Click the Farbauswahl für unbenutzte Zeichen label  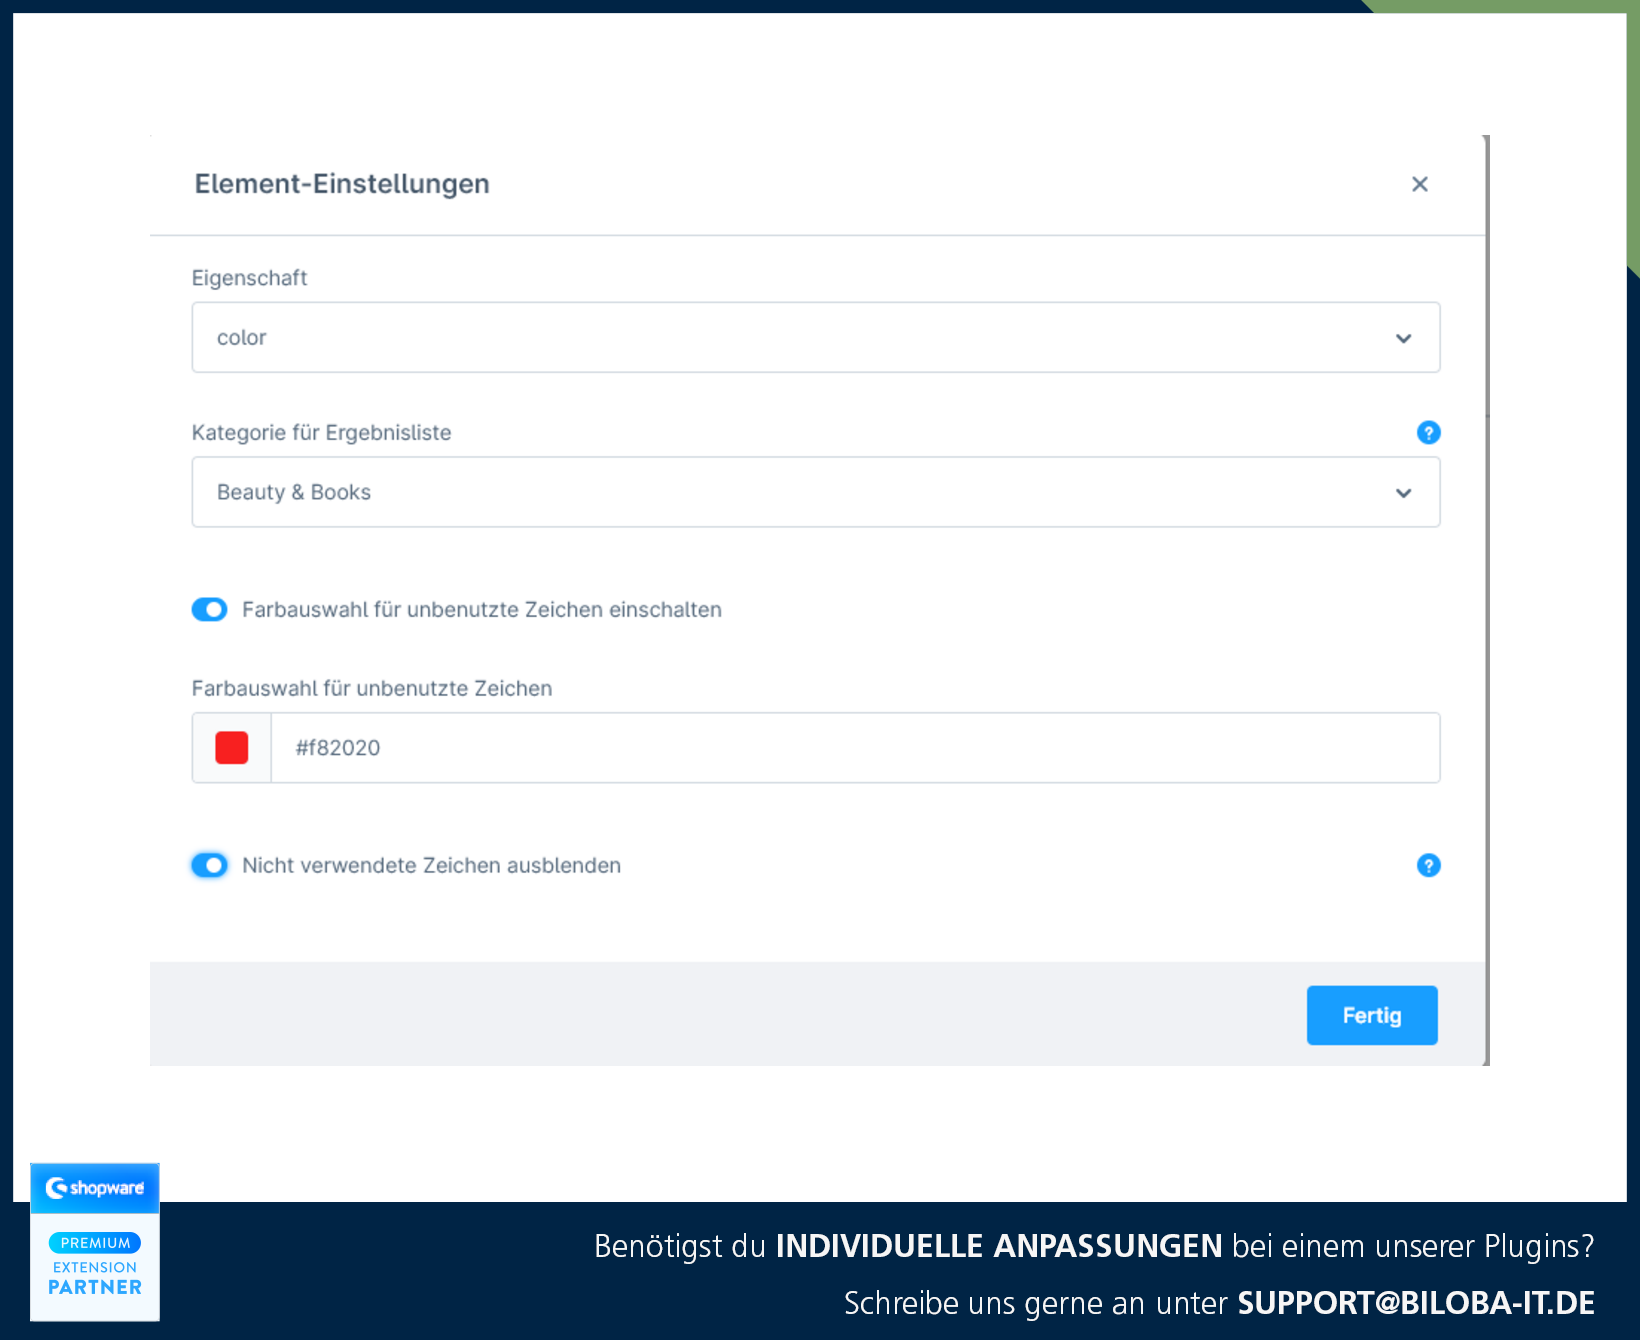(372, 688)
